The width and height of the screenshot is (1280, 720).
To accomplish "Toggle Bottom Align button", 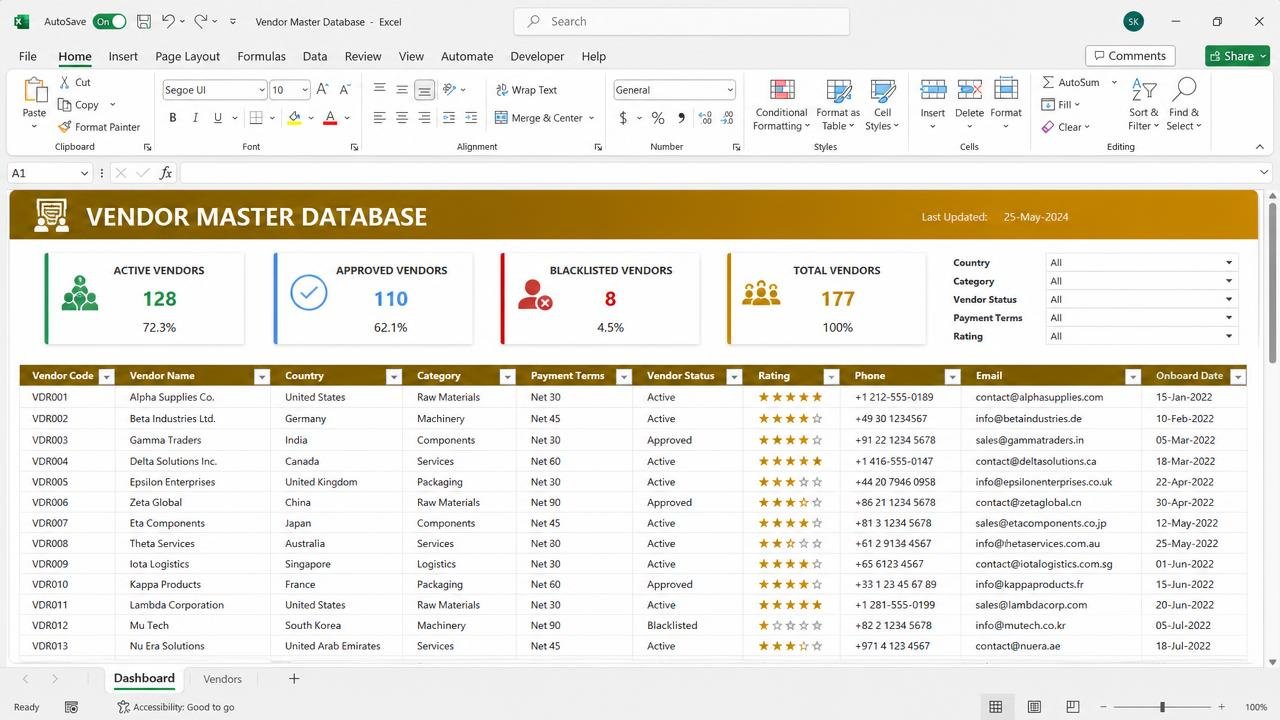I will 424,90.
